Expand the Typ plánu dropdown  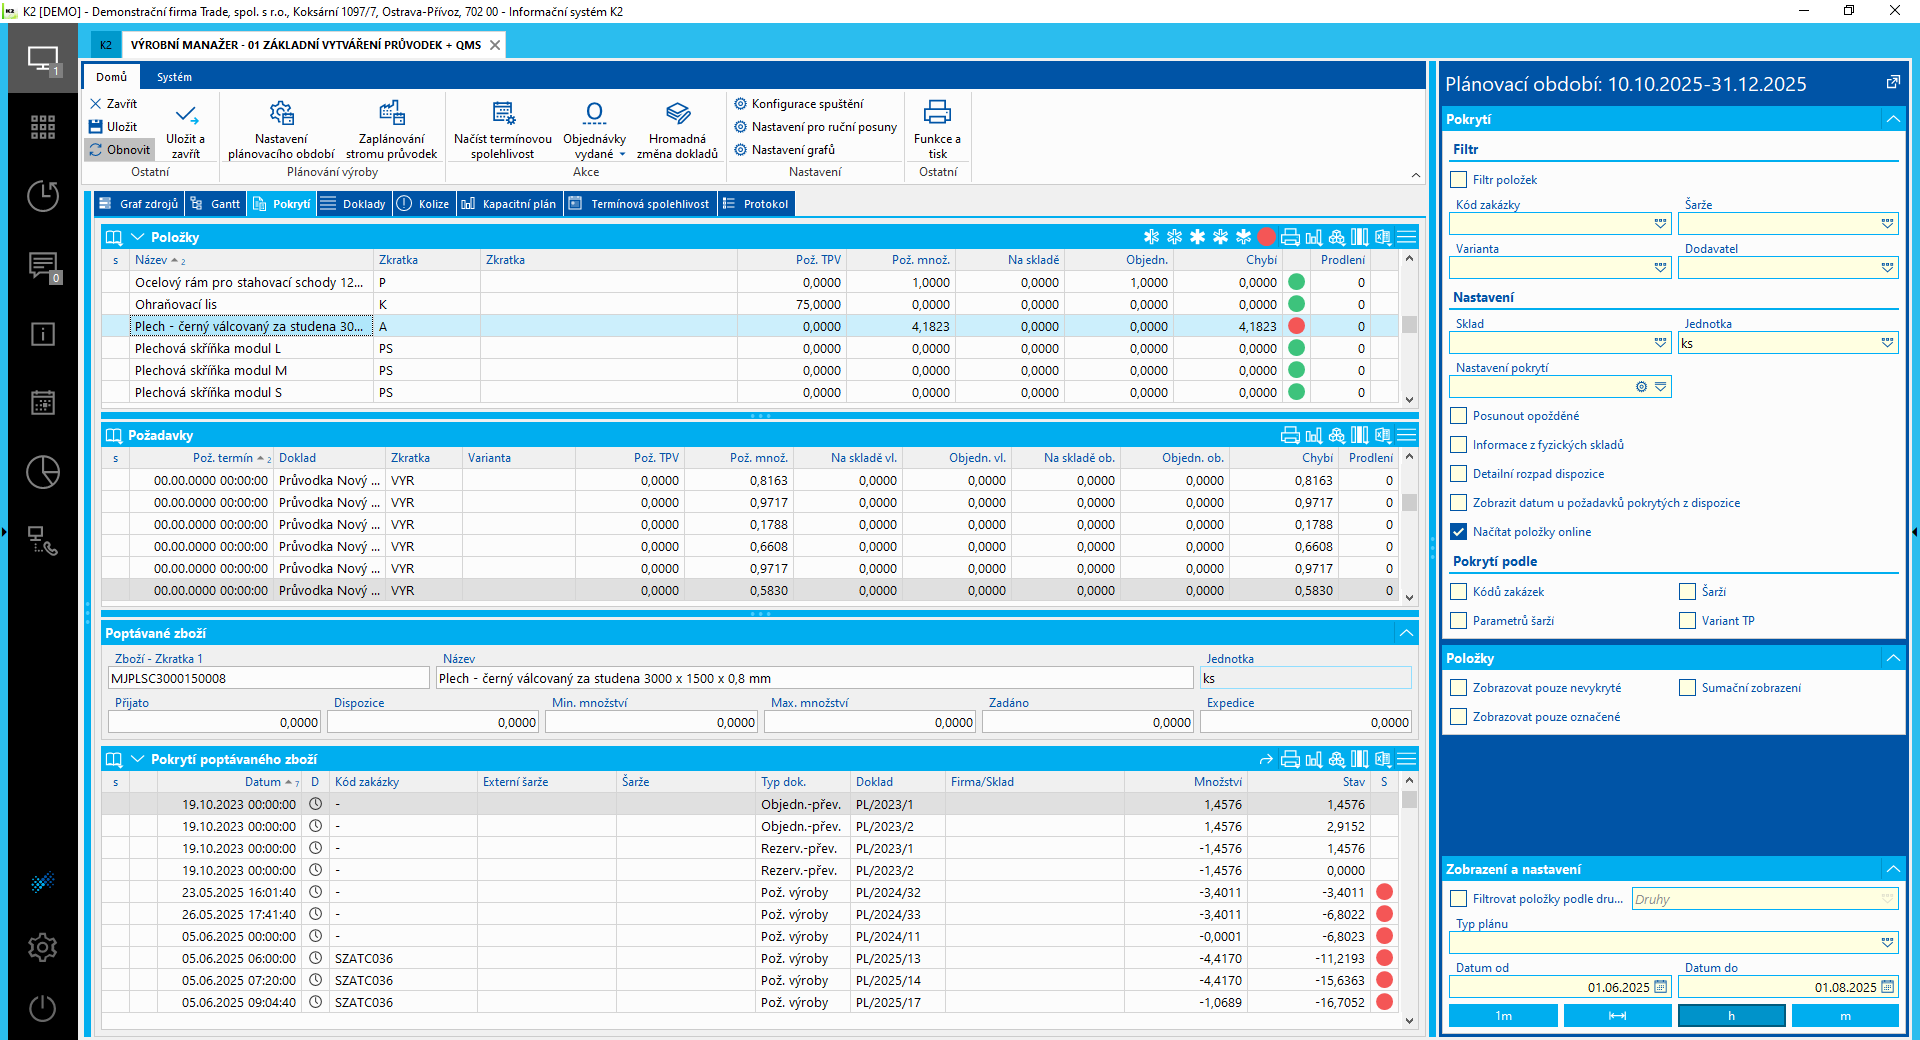pos(1887,943)
